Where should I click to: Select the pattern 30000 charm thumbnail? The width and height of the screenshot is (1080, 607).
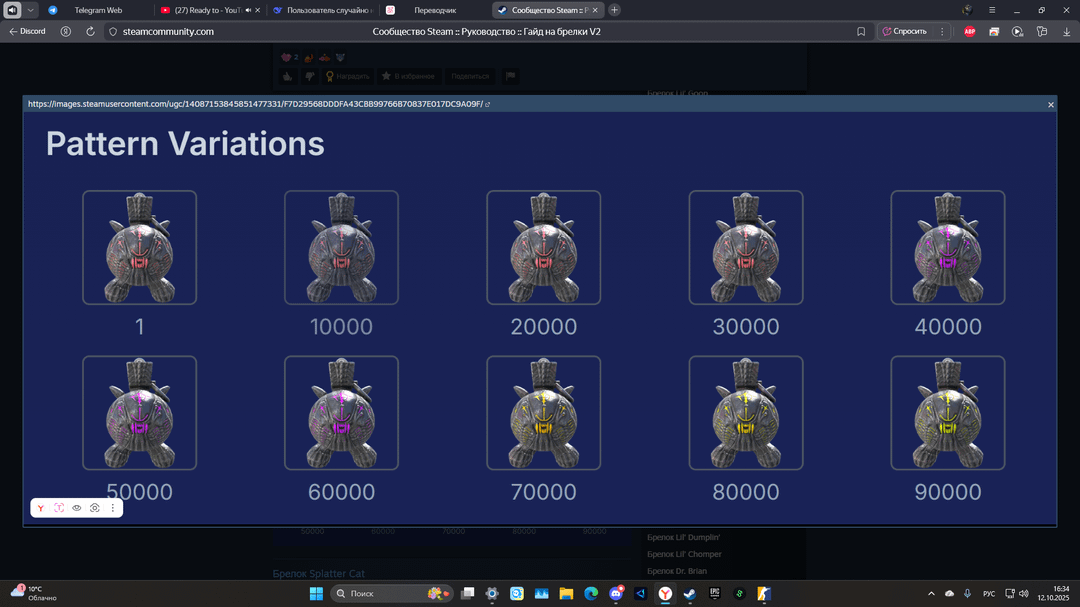coord(745,247)
